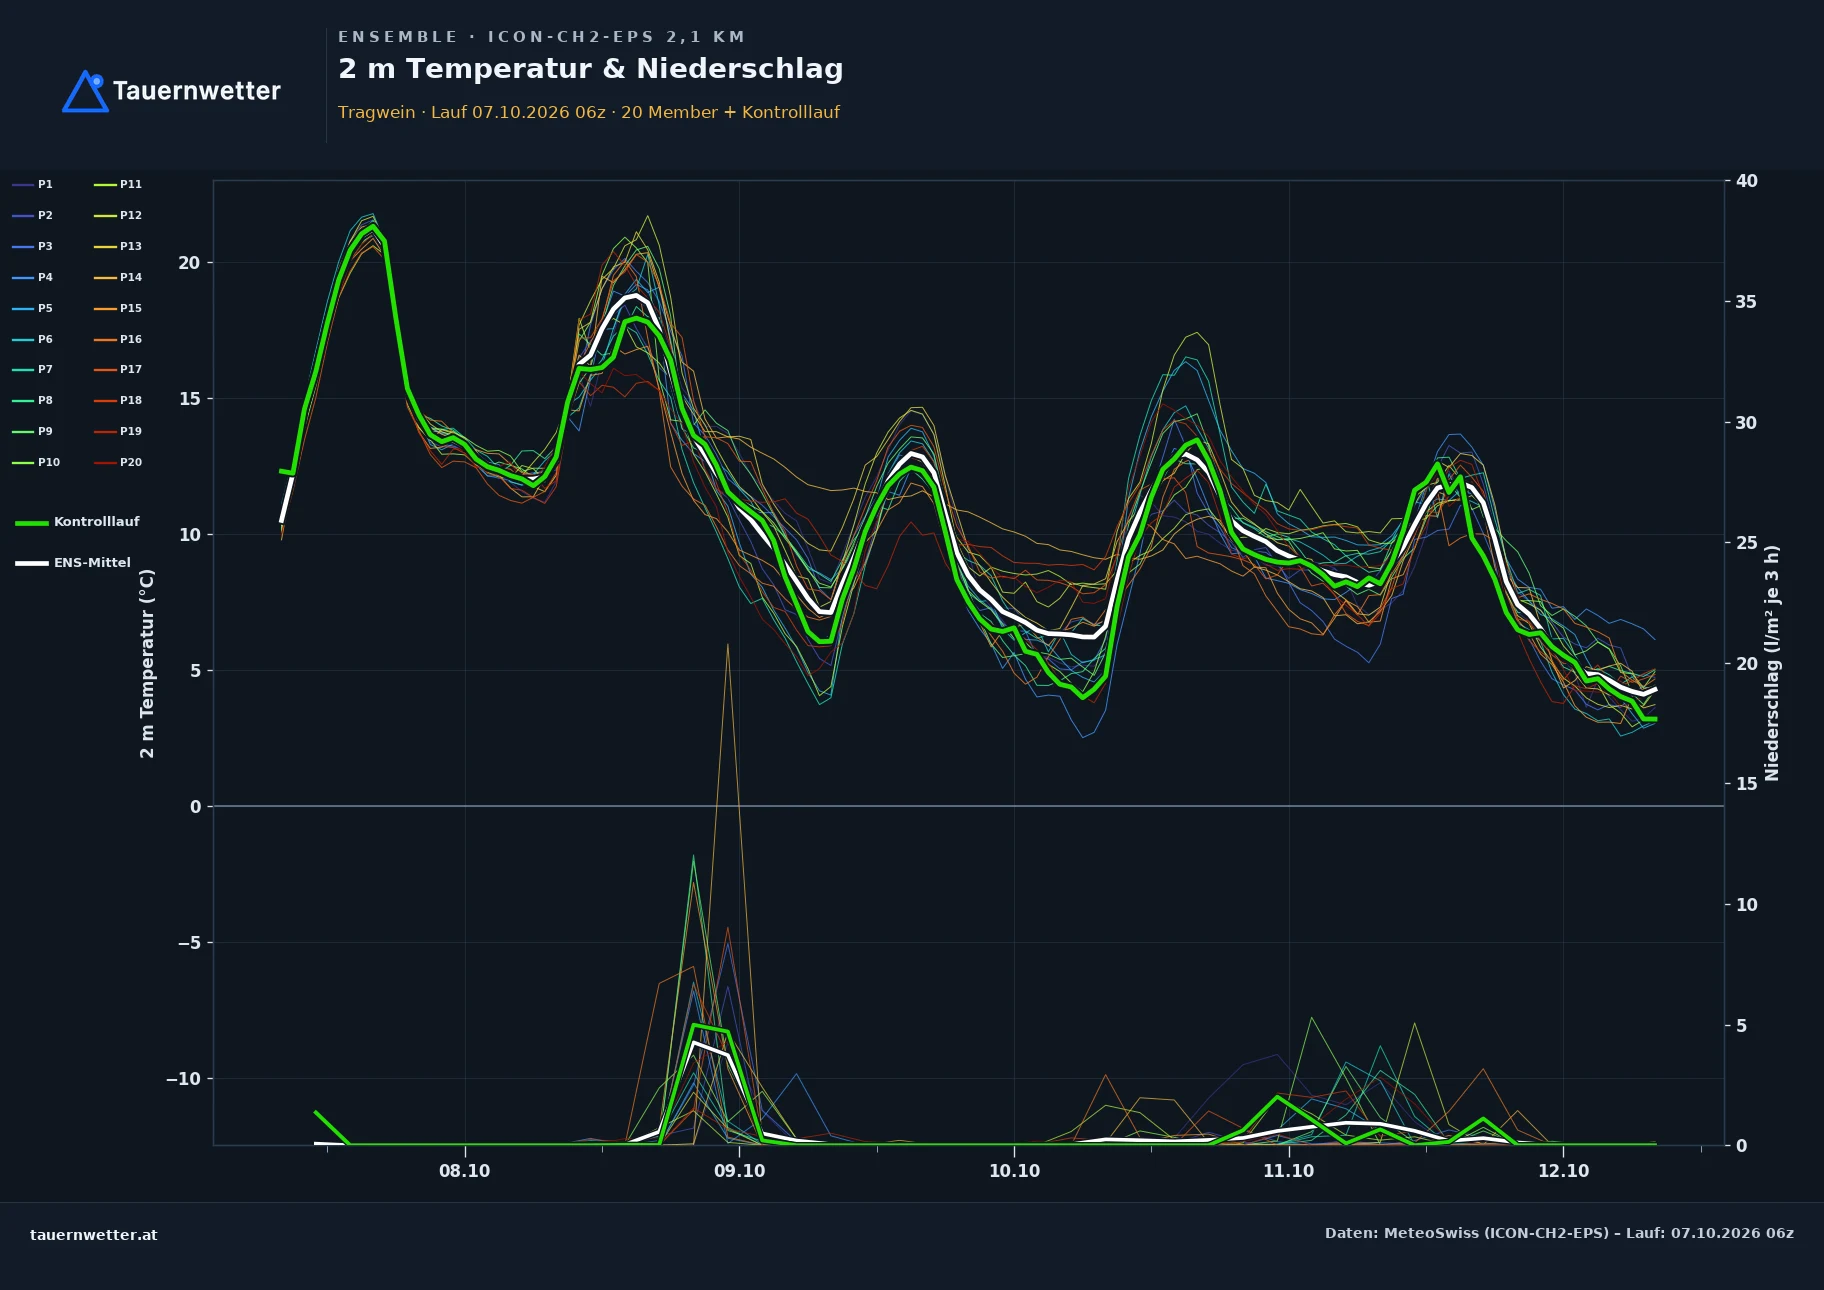Click the 09.10 date tick label
Image resolution: width=1824 pixels, height=1290 pixels.
click(740, 1171)
